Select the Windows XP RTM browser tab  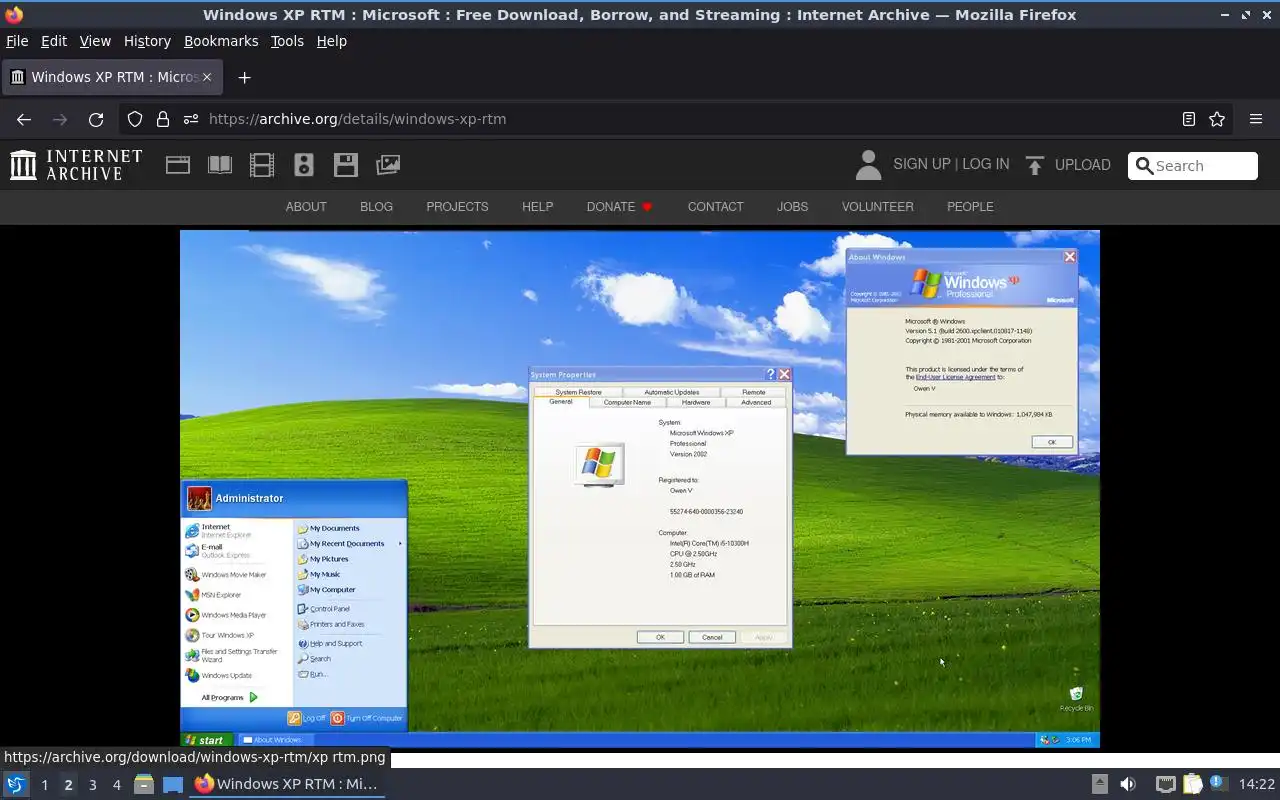tap(110, 77)
